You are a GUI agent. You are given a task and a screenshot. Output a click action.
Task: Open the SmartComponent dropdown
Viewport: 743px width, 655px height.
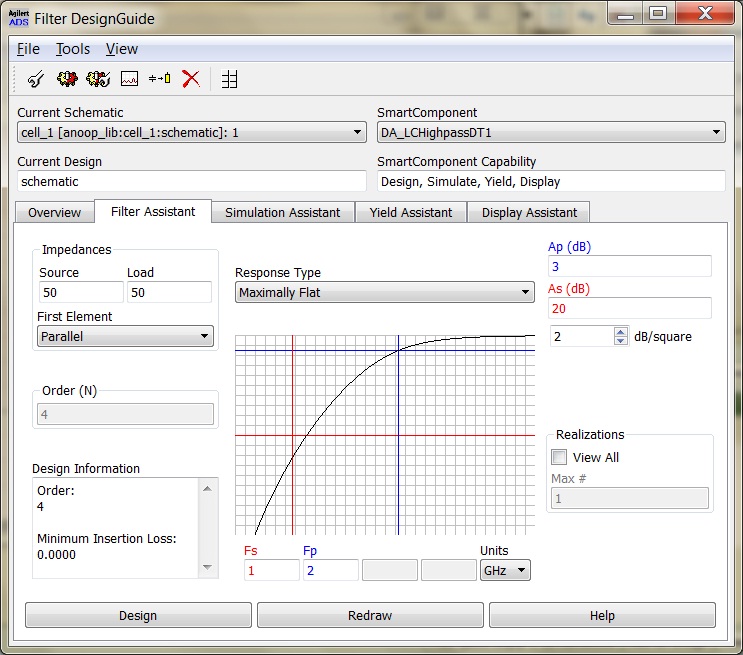[551, 132]
